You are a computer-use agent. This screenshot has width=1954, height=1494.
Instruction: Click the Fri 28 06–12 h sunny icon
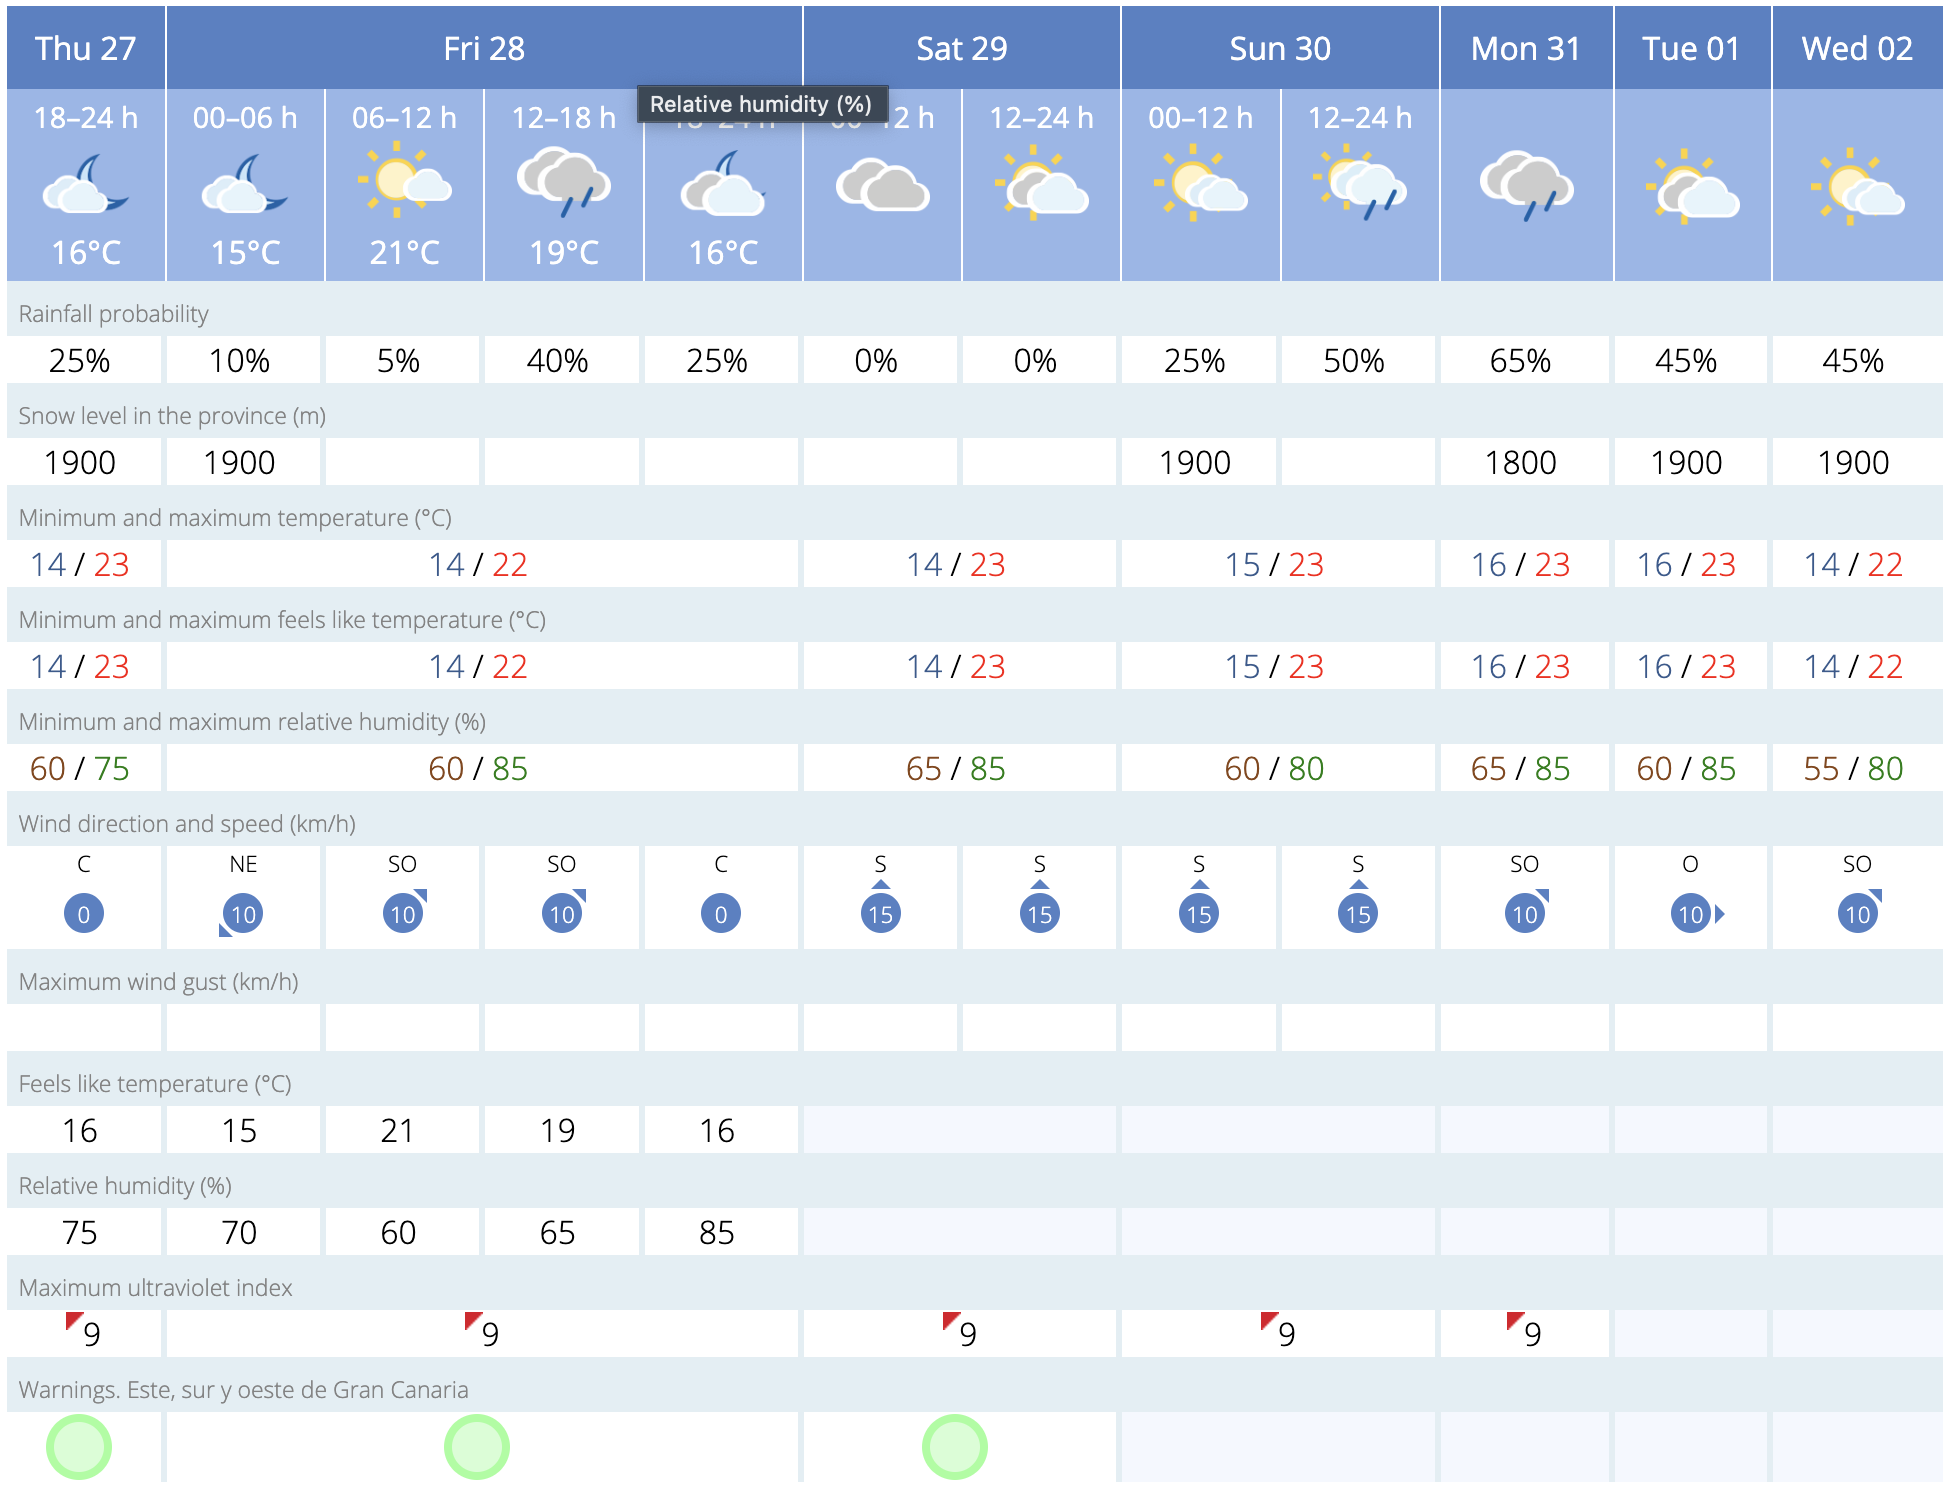pyautogui.click(x=404, y=183)
